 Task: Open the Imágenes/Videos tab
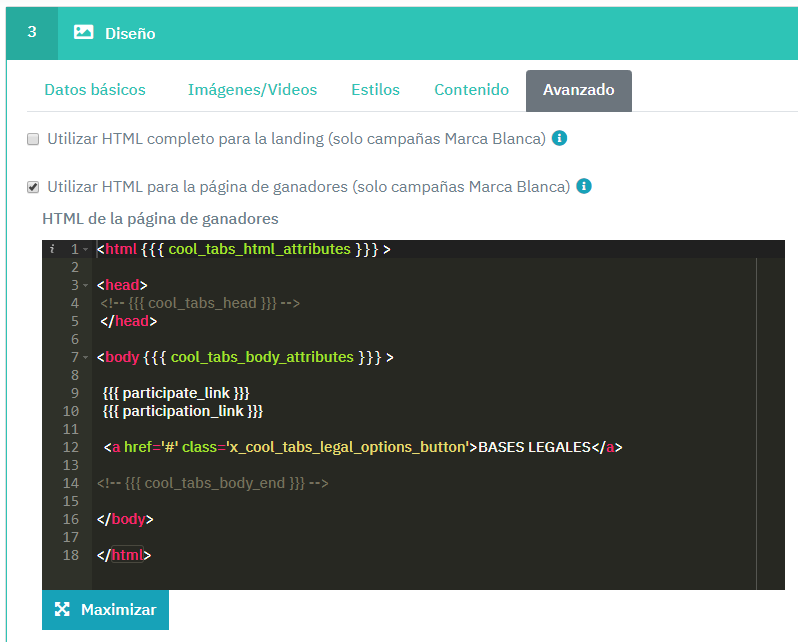[x=252, y=90]
